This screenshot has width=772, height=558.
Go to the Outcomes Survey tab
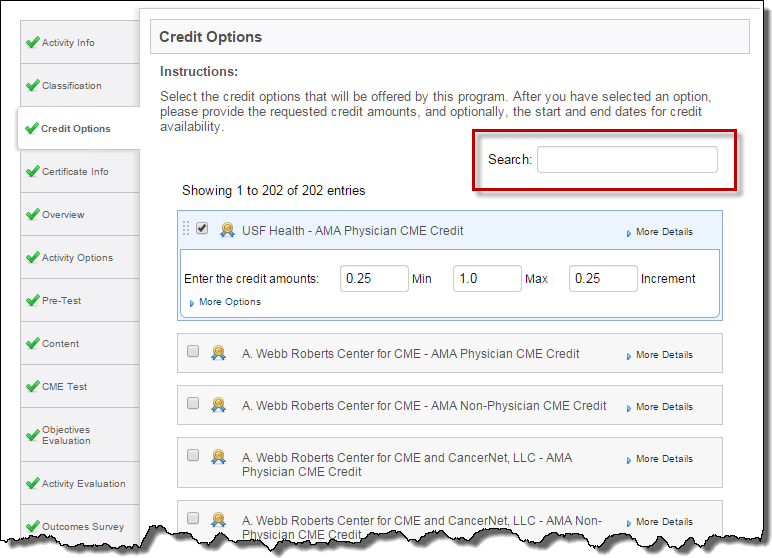[x=80, y=526]
